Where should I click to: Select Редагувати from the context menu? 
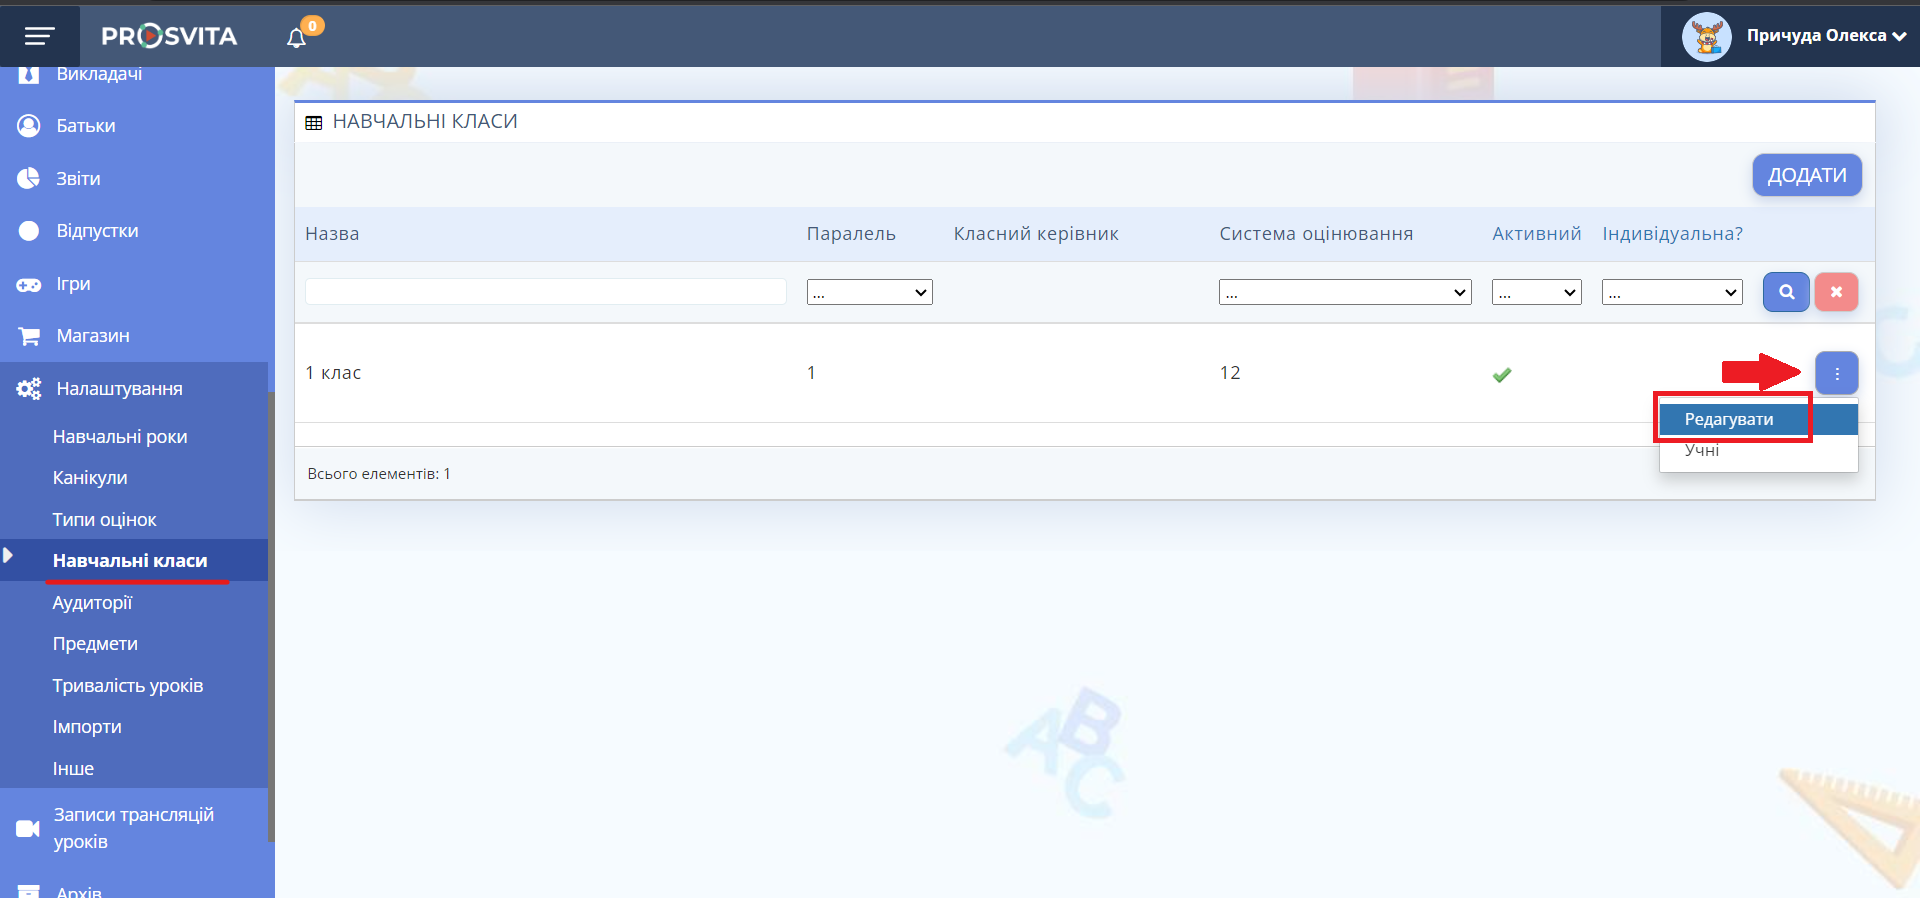click(x=1729, y=420)
